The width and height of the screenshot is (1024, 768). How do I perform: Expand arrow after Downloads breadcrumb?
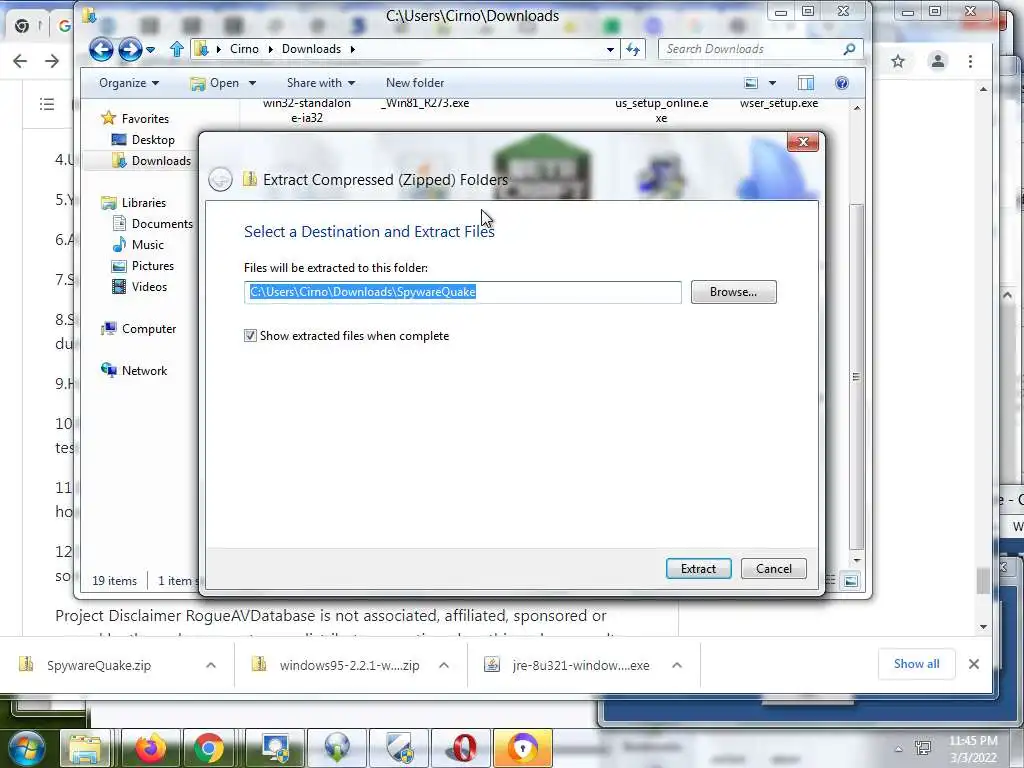(353, 49)
